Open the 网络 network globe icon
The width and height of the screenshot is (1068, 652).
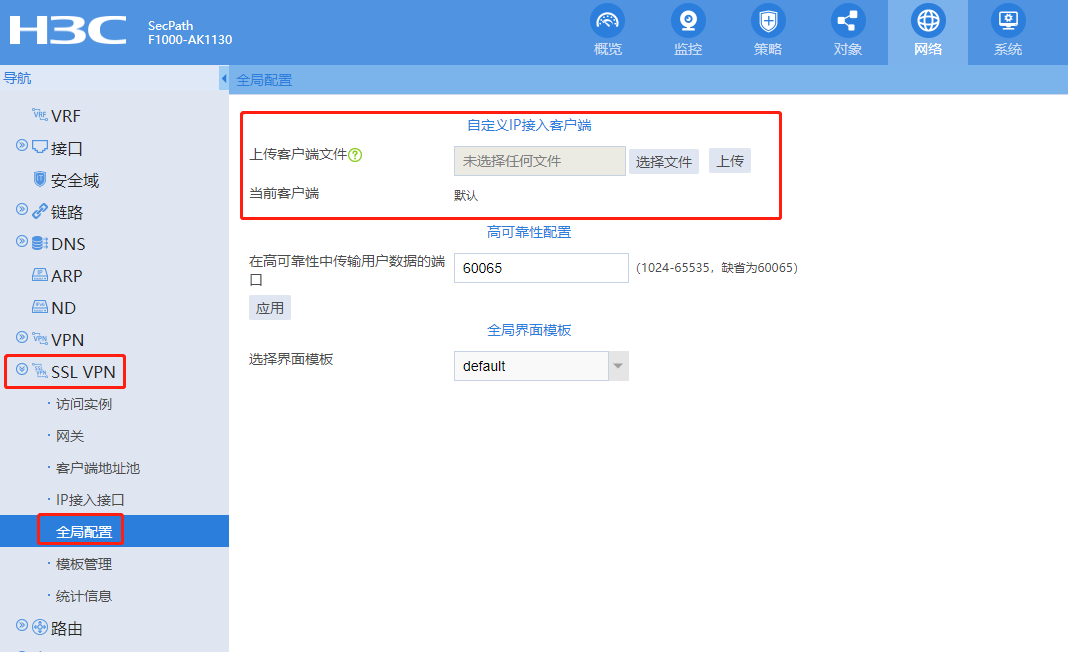pyautogui.click(x=928, y=21)
